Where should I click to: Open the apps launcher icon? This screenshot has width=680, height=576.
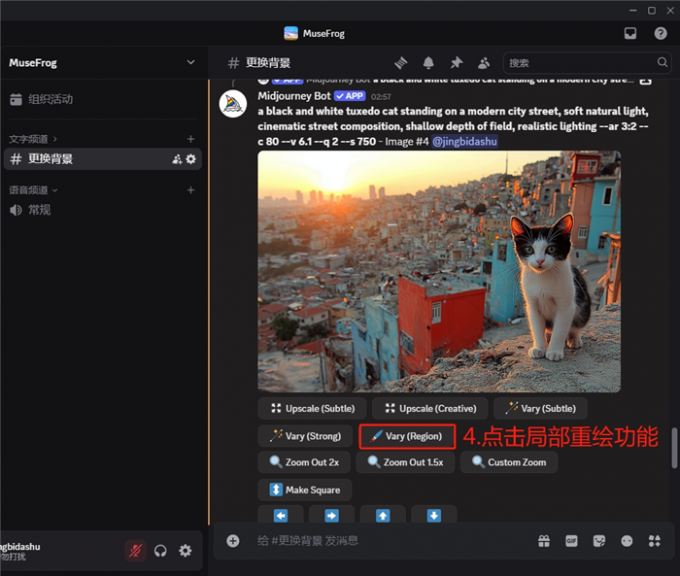(x=654, y=541)
